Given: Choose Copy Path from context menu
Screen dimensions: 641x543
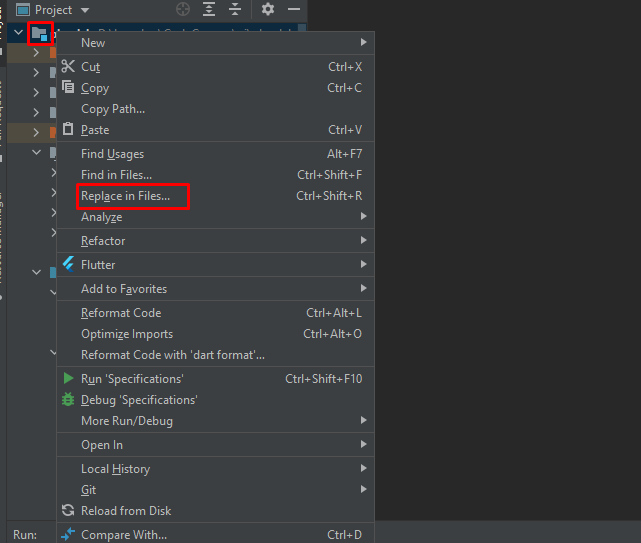Looking at the screenshot, I should click(x=113, y=109).
